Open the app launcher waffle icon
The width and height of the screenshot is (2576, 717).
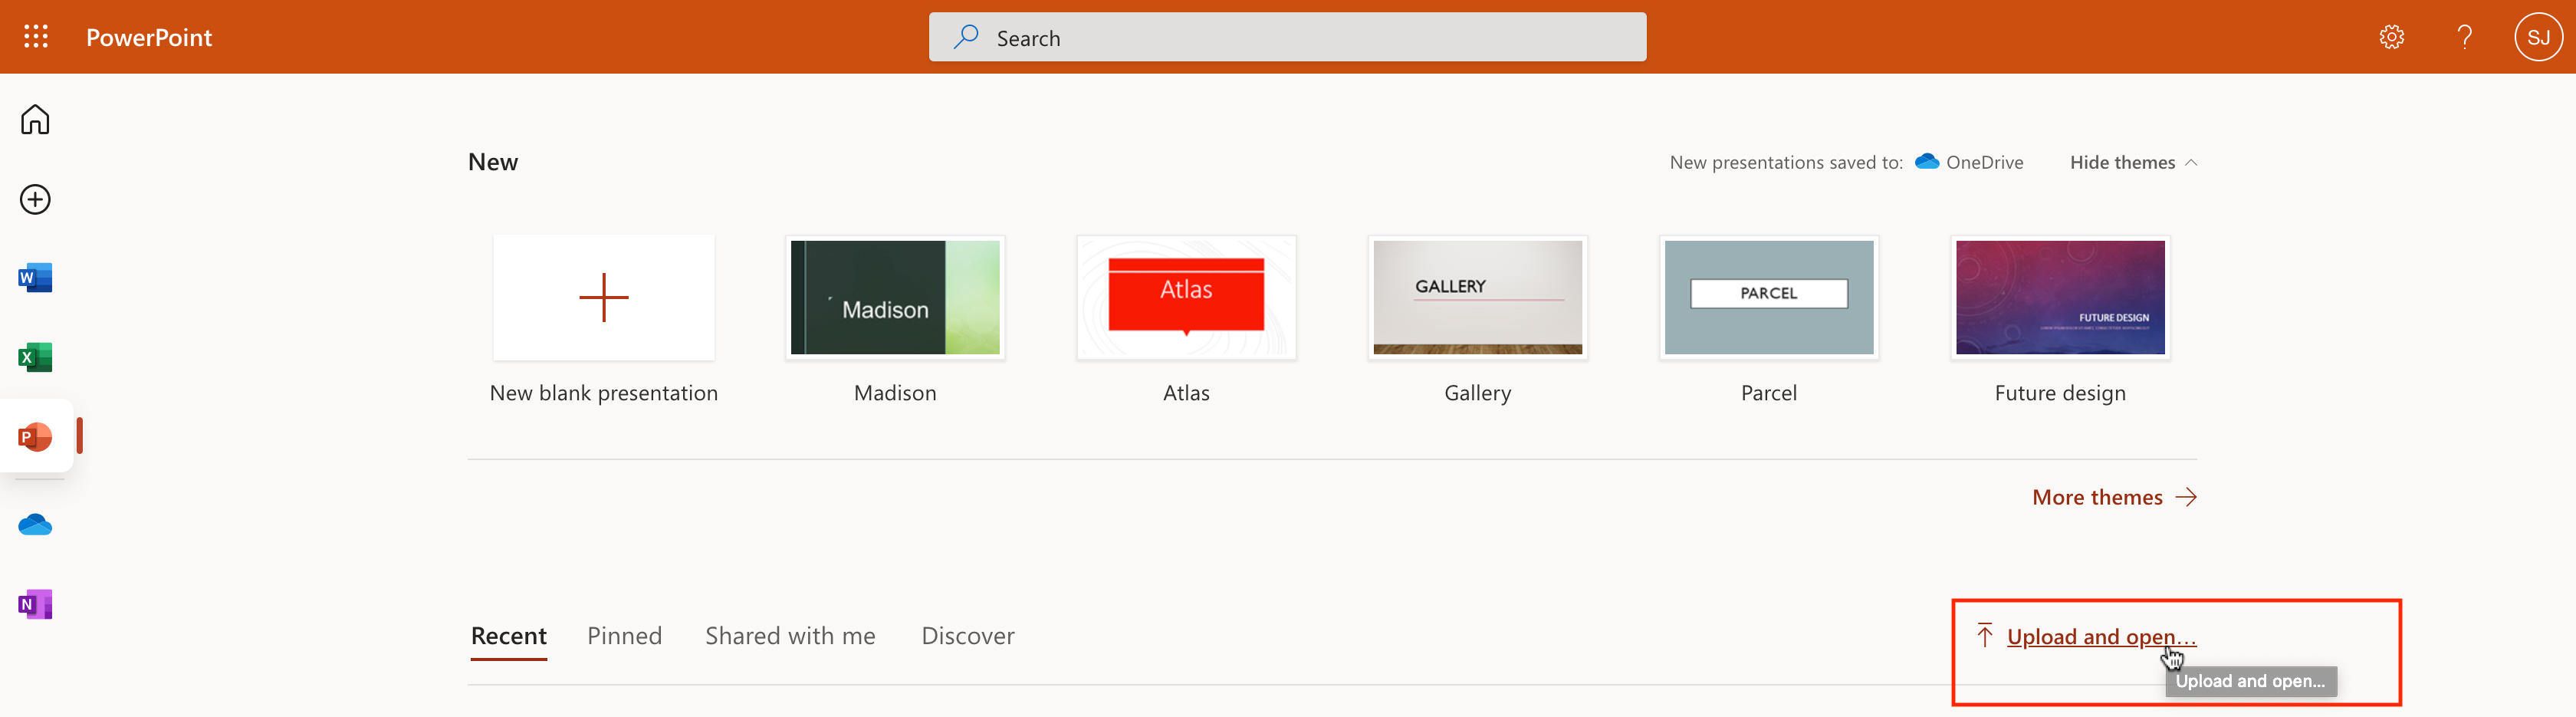(x=36, y=37)
